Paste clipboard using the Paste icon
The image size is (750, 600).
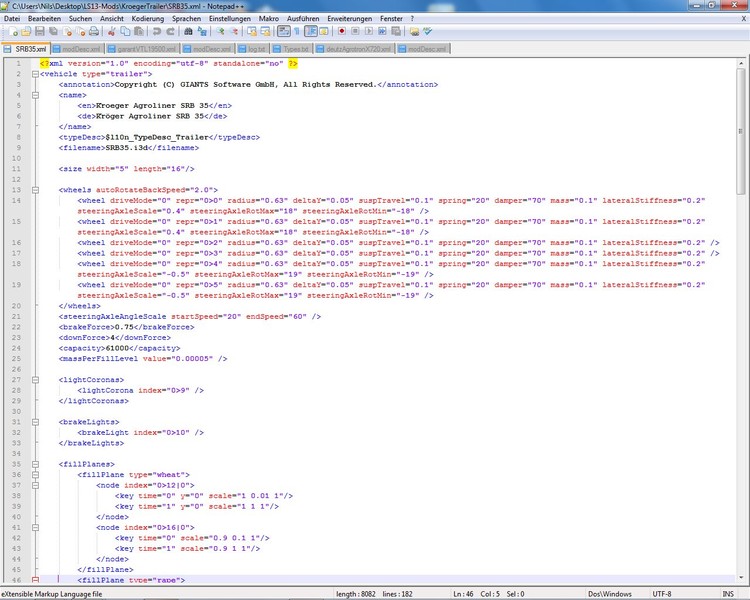139,32
